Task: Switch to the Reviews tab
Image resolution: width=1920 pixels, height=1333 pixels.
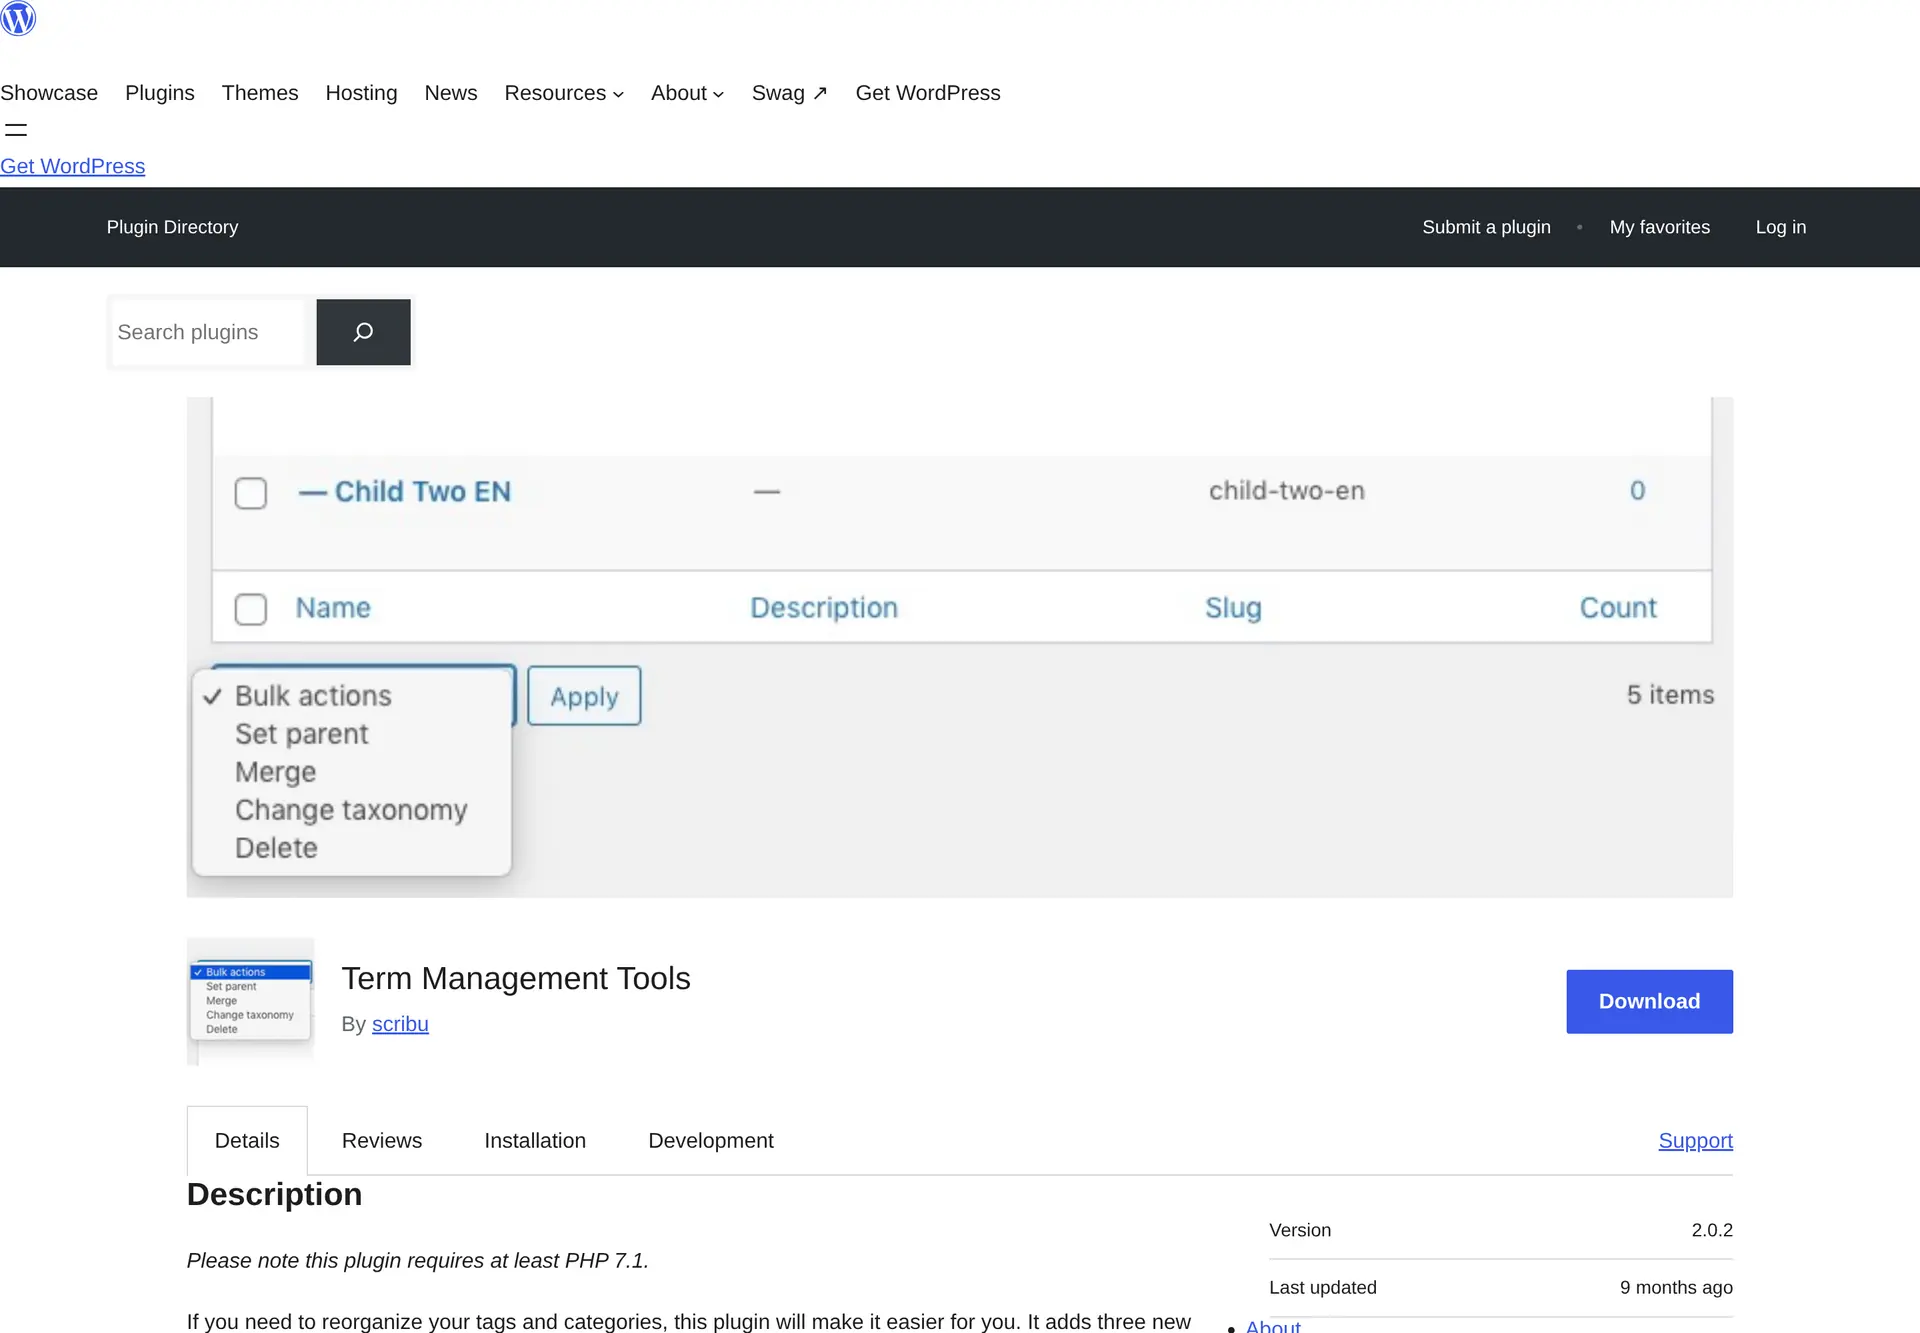Action: [x=382, y=1140]
